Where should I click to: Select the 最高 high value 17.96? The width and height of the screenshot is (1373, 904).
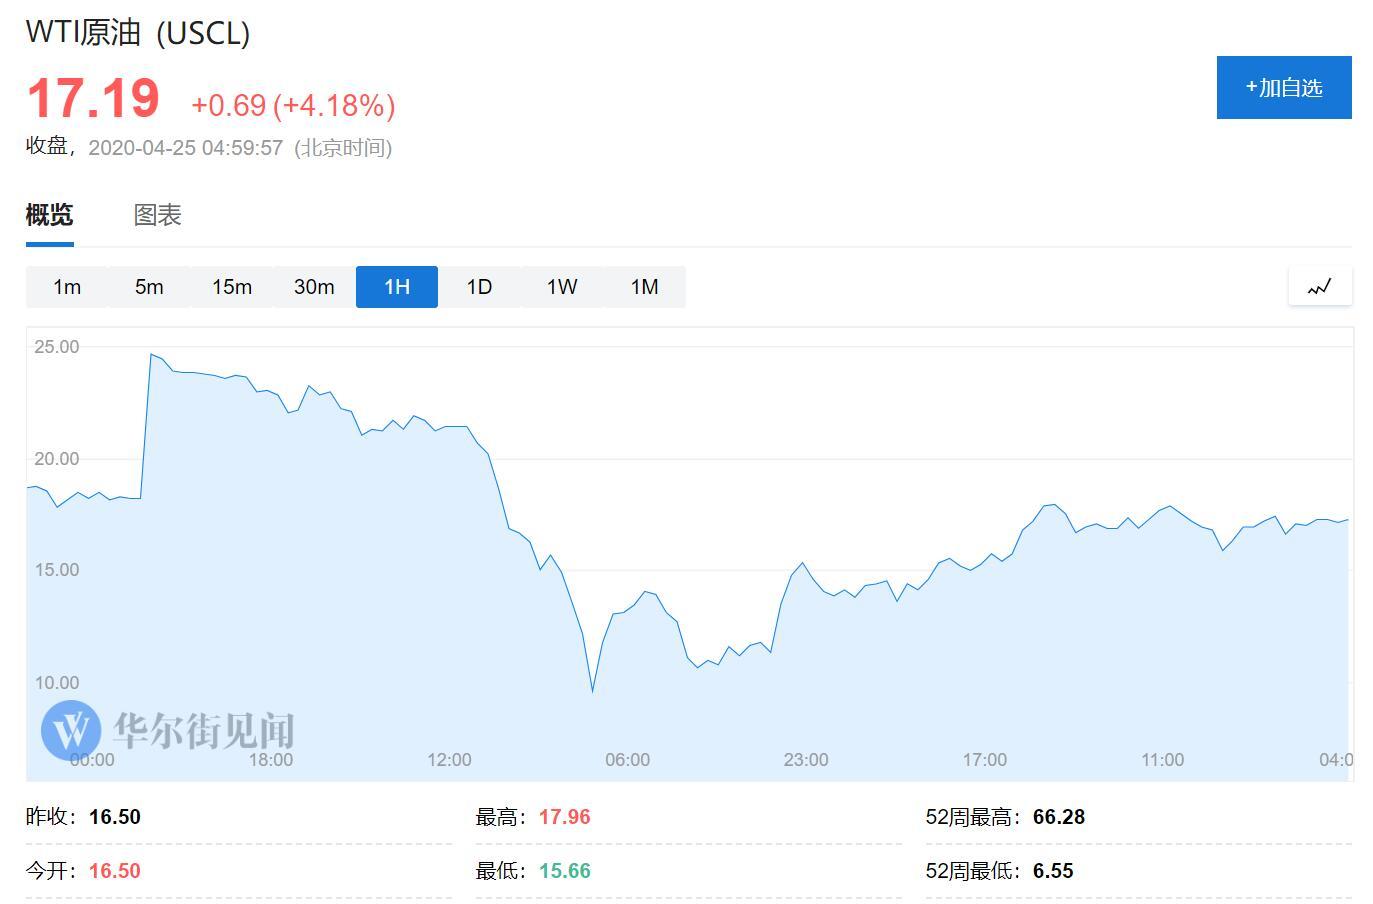point(564,816)
